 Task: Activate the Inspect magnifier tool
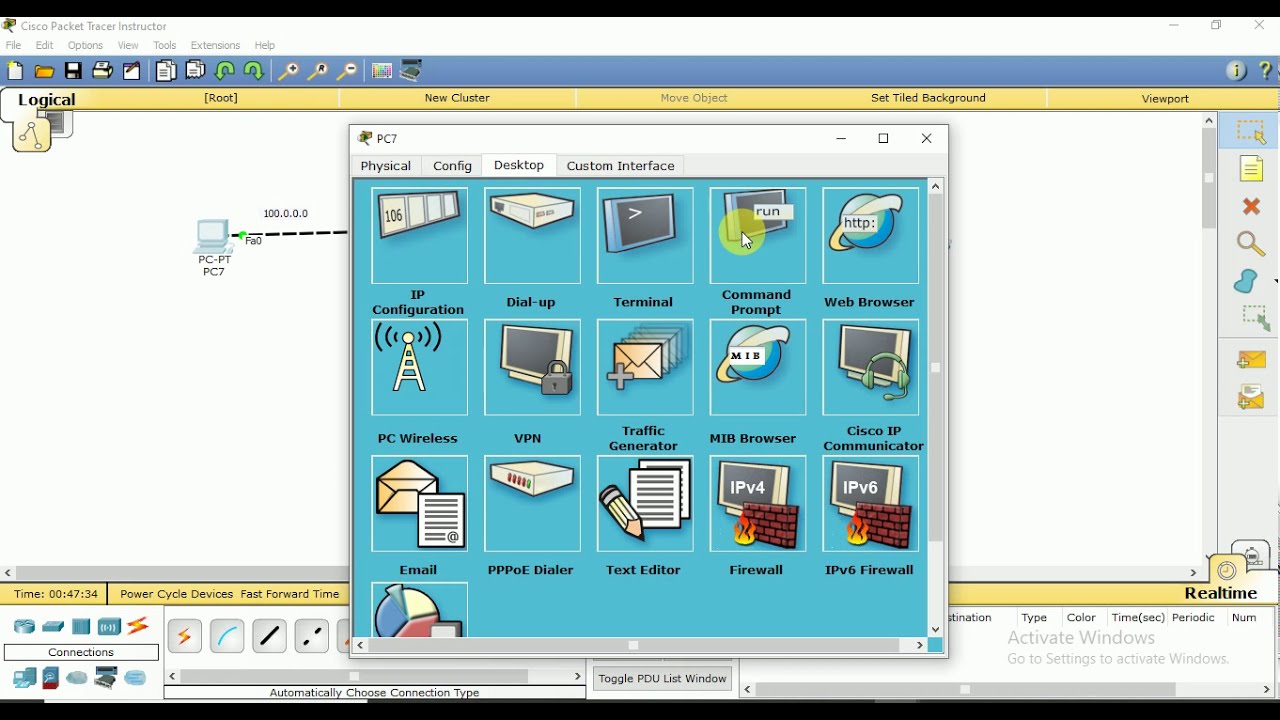(1253, 245)
